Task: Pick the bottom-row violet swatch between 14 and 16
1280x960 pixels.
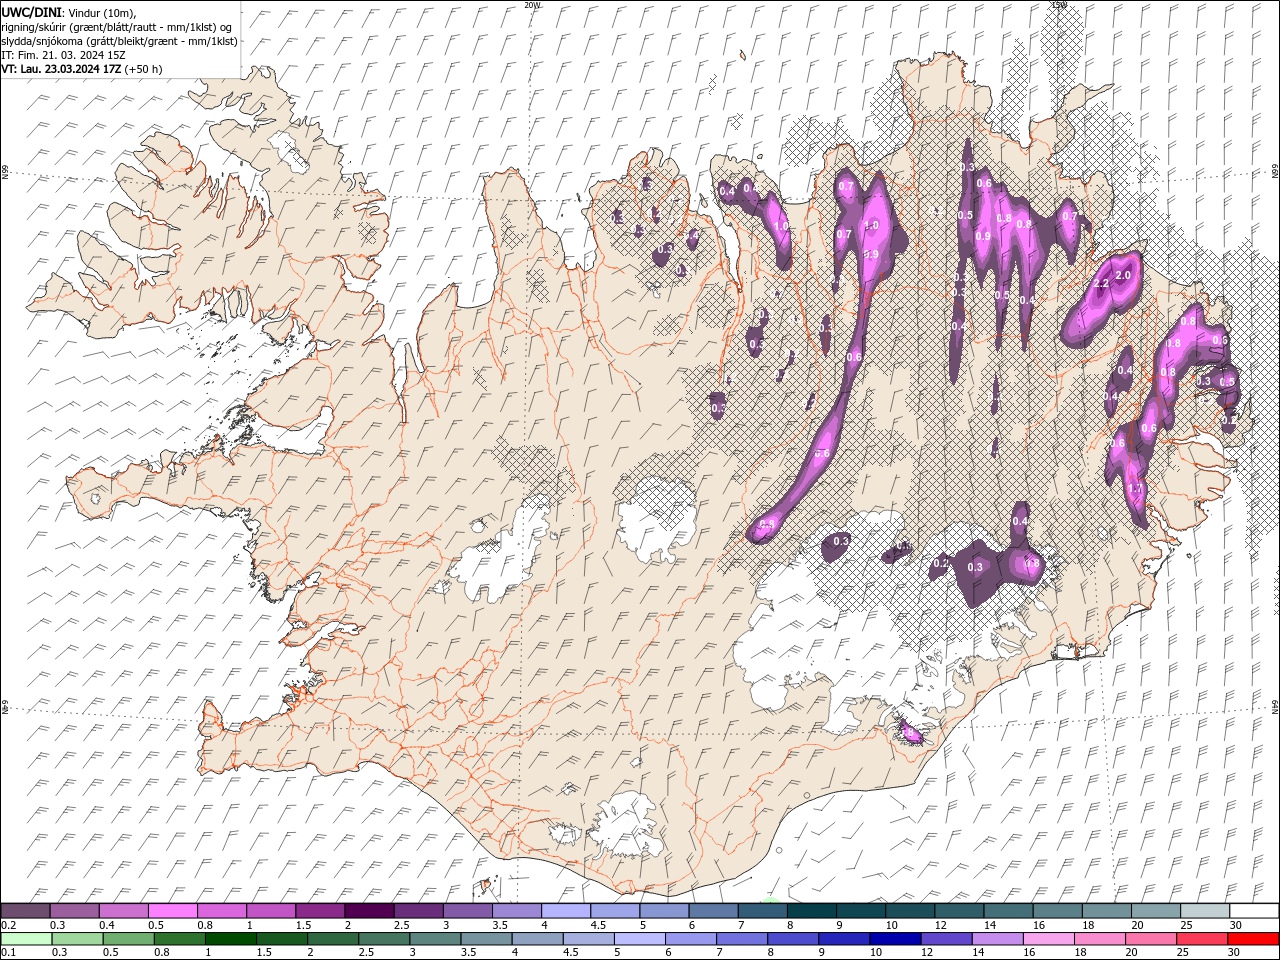Action: point(997,939)
